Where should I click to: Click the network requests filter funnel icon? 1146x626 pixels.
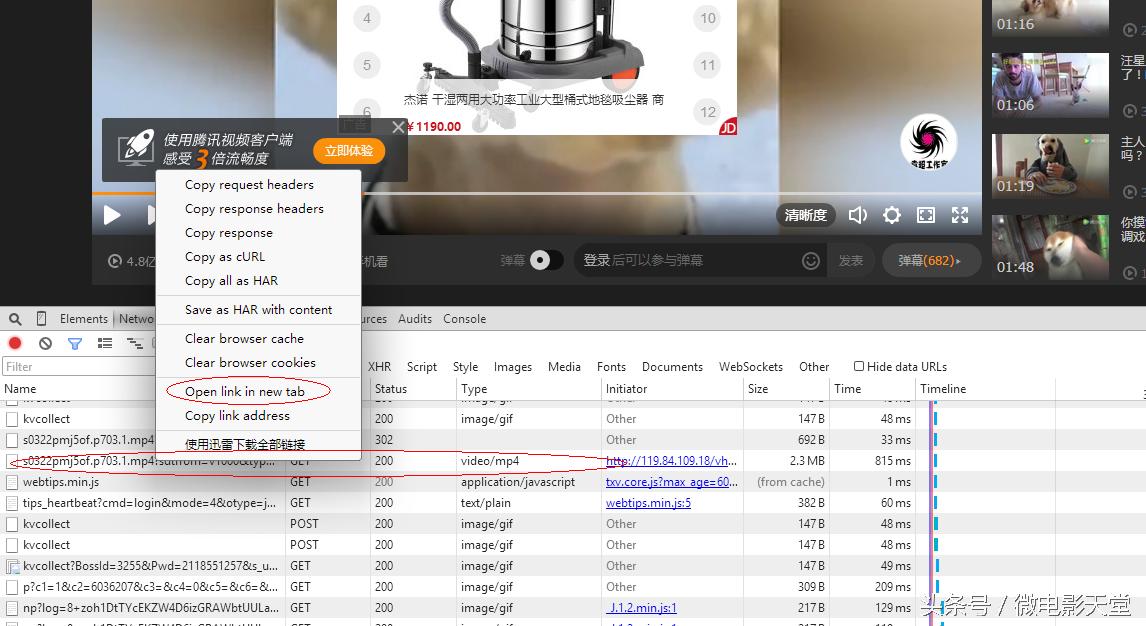pyautogui.click(x=73, y=342)
